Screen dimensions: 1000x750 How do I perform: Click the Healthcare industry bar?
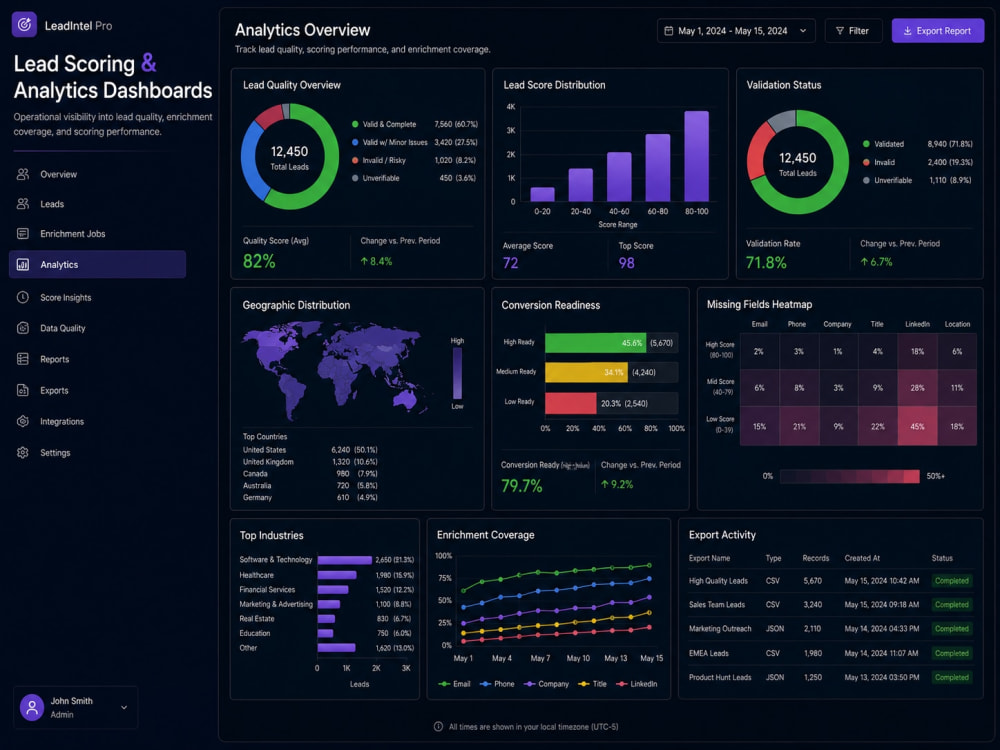click(337, 575)
